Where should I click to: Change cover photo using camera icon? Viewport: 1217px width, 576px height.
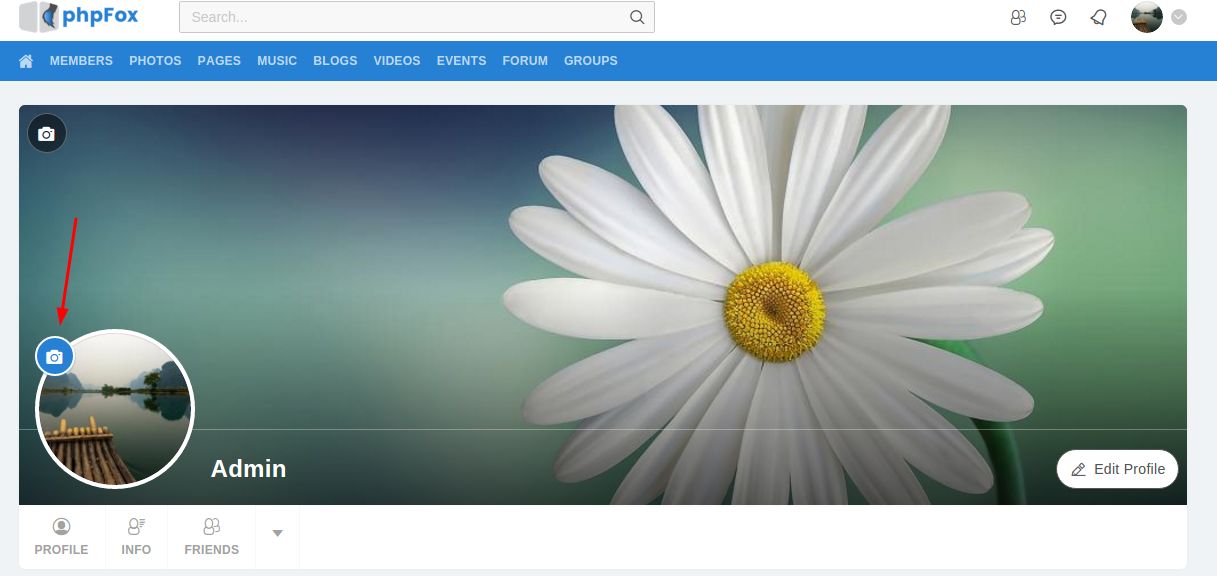click(x=47, y=134)
